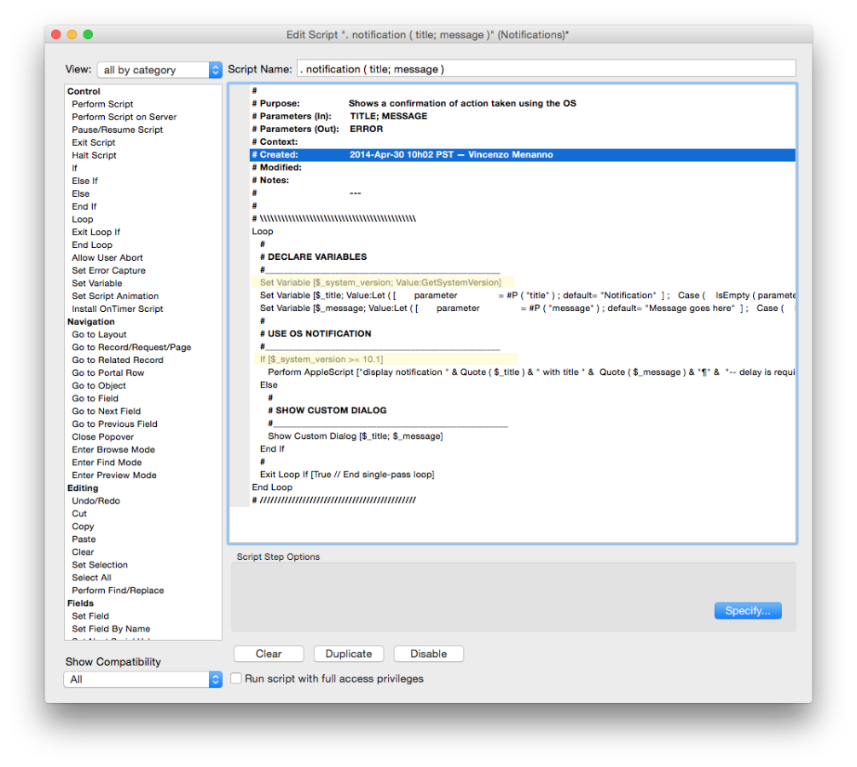857x767 pixels.
Task: Select 'Perform Script' step in list
Action: click(102, 104)
